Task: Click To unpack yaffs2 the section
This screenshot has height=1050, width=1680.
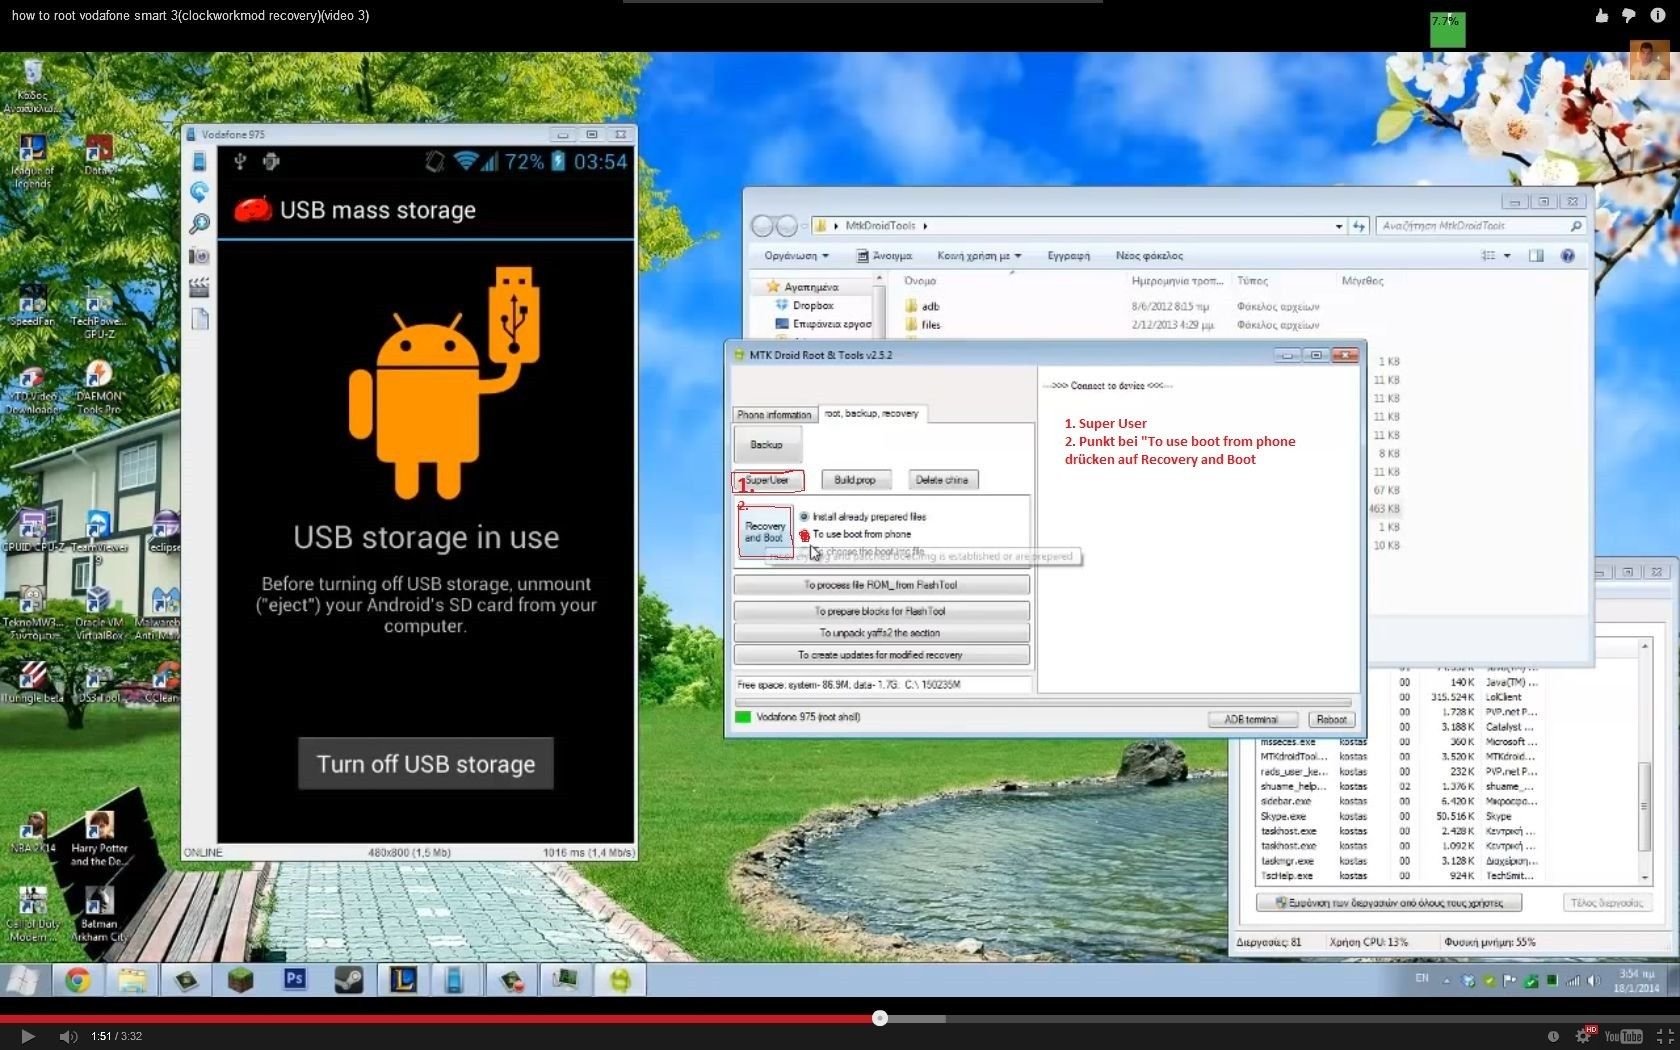Action: point(881,633)
